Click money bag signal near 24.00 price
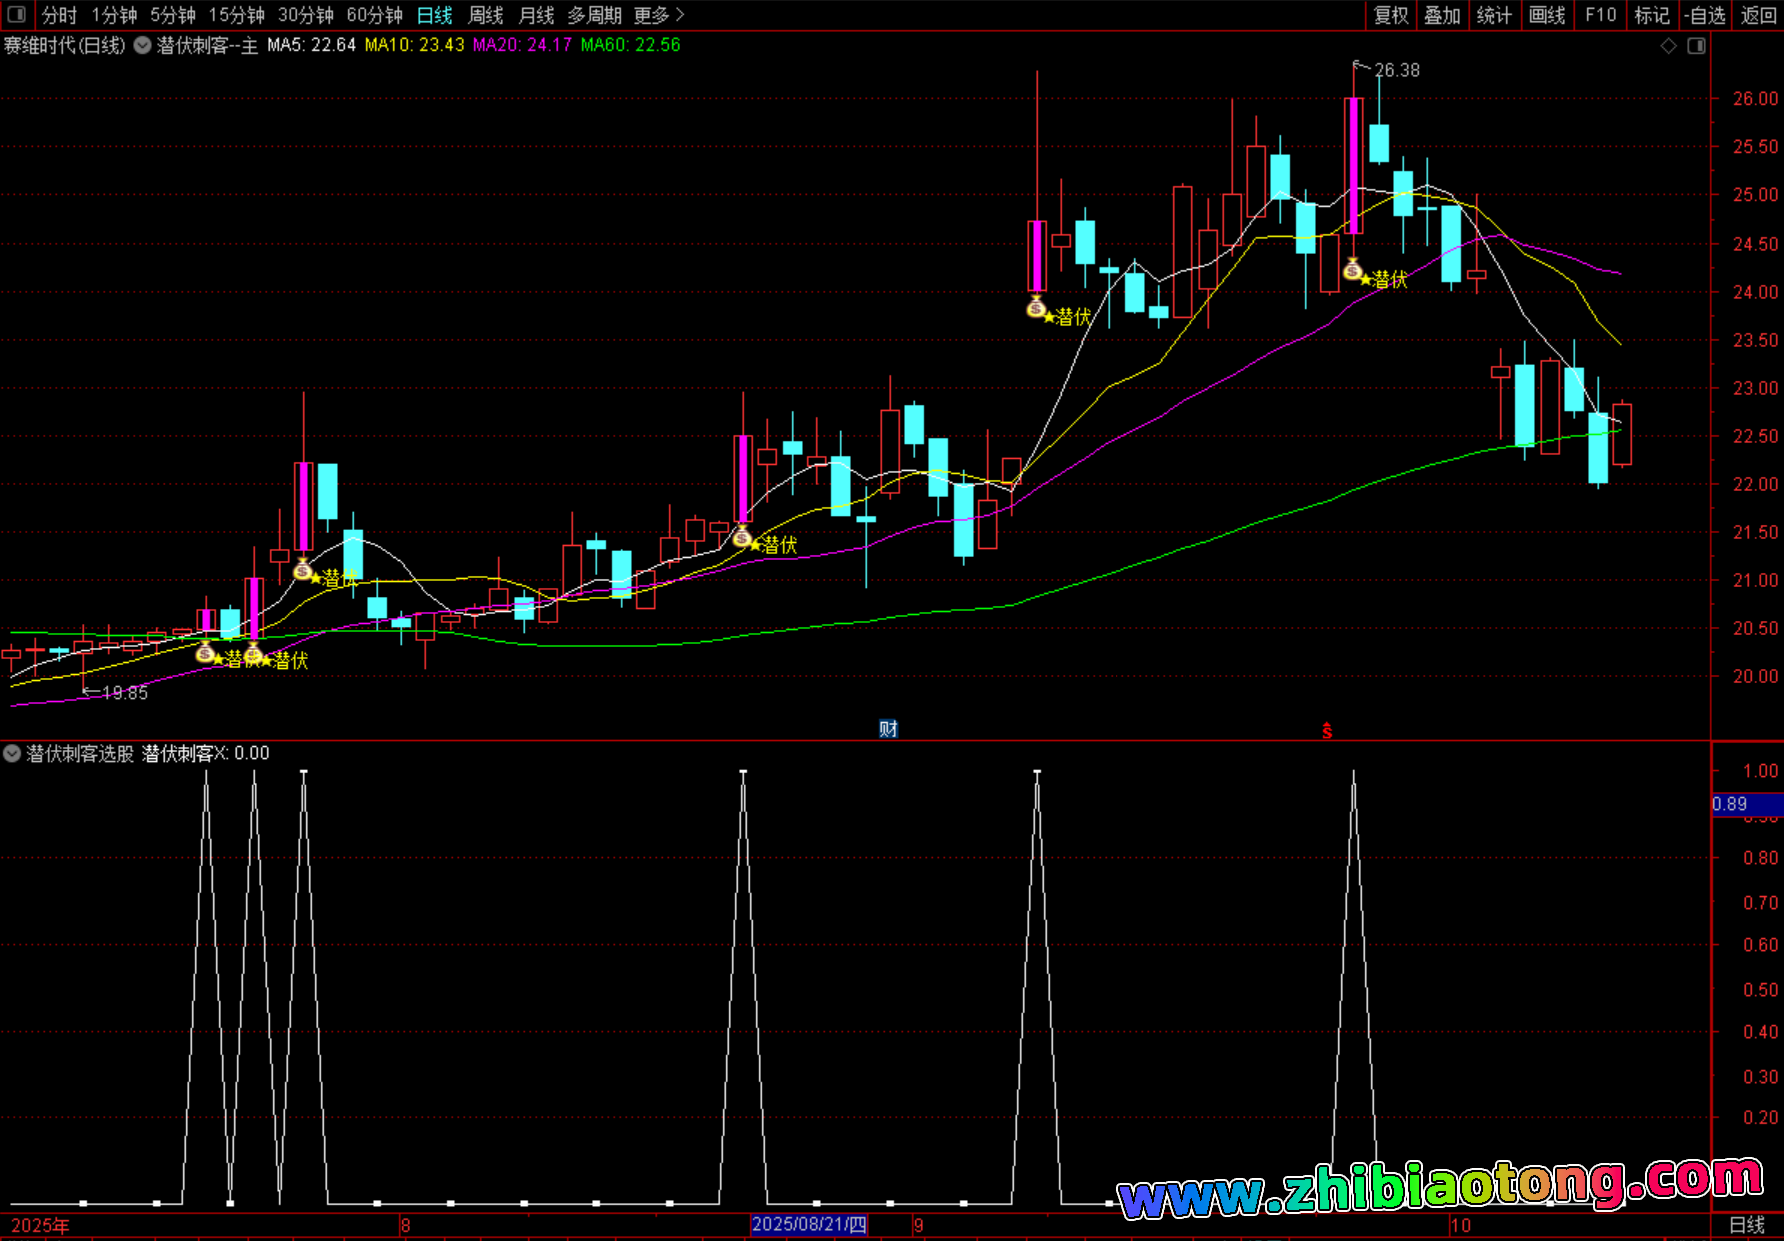1784x1241 pixels. [x=1036, y=308]
